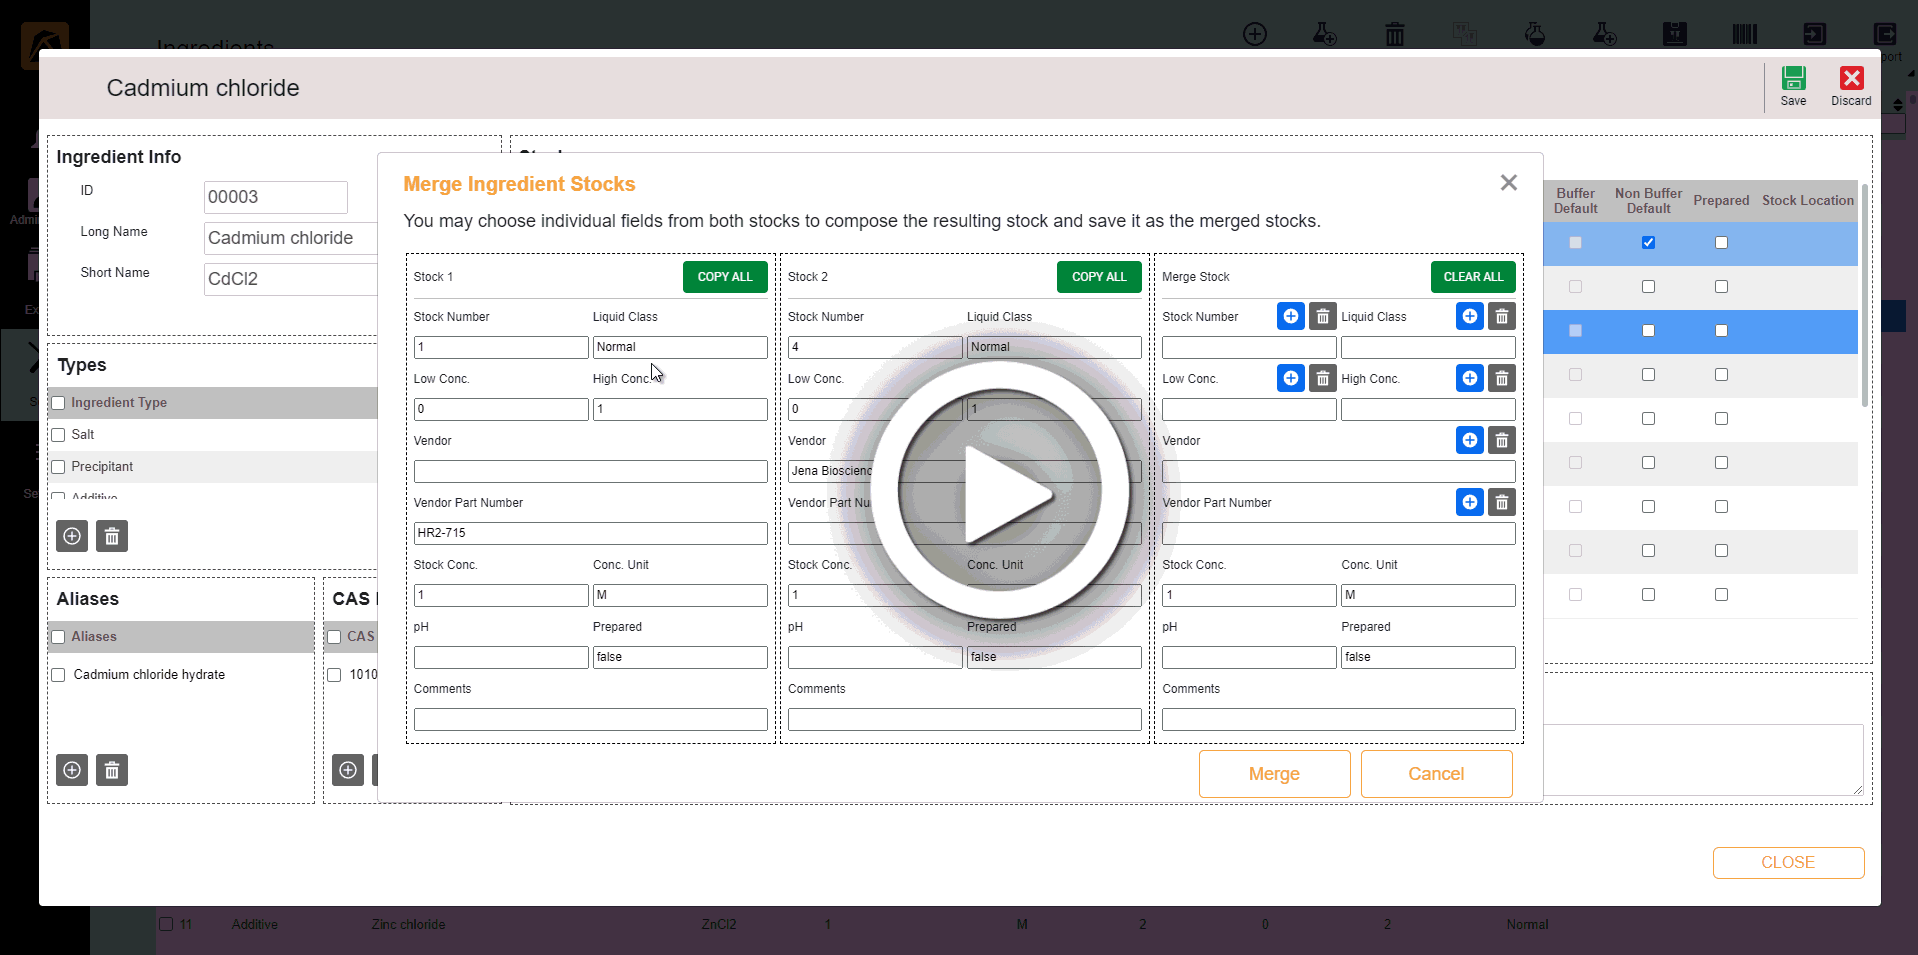The image size is (1918, 955).
Task: Check the Salt type checkbox
Action: click(58, 435)
